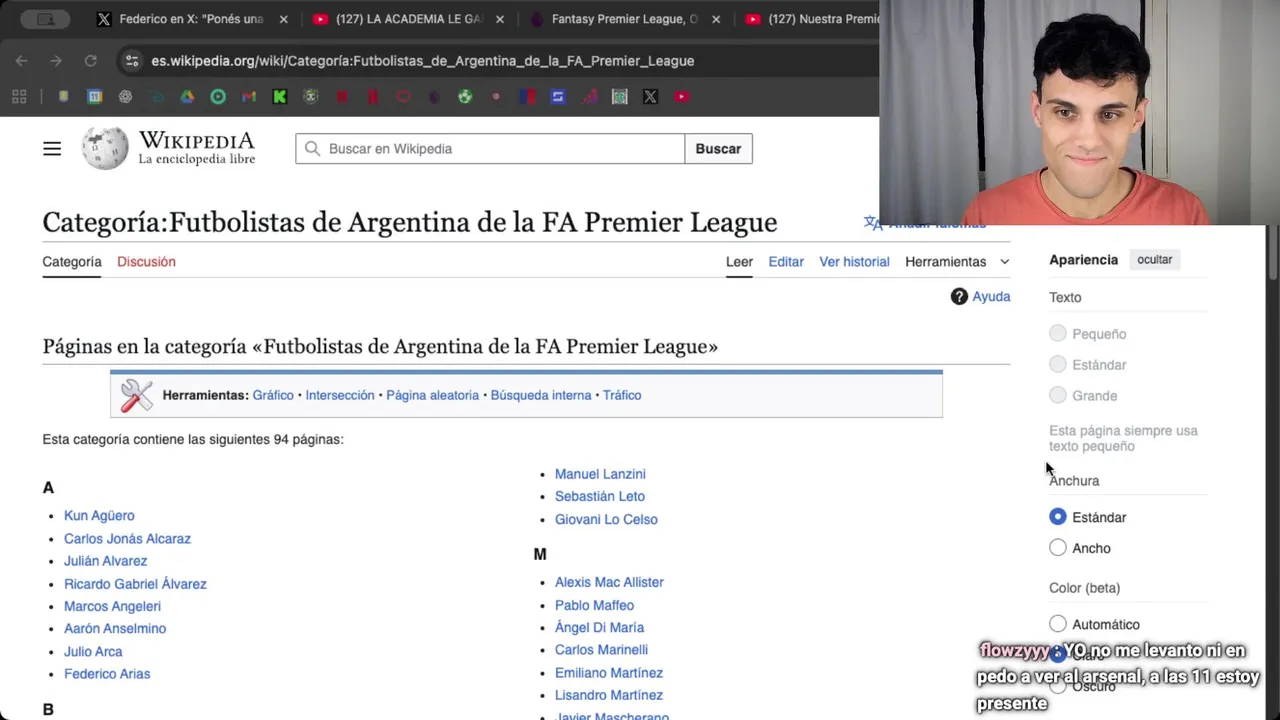Open the Julián Álvarez article link
Screen dimensions: 1280x720
[x=105, y=561]
